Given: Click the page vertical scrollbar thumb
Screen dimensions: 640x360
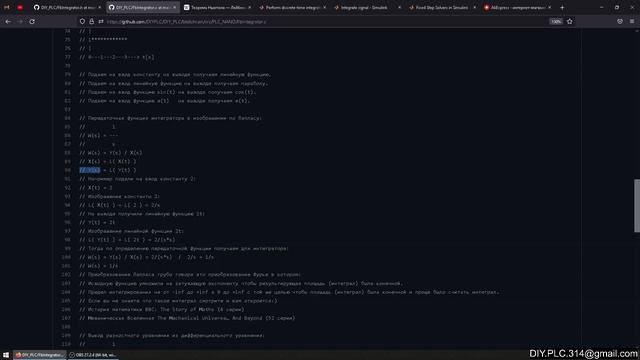Looking at the screenshot, I should point(637,205).
